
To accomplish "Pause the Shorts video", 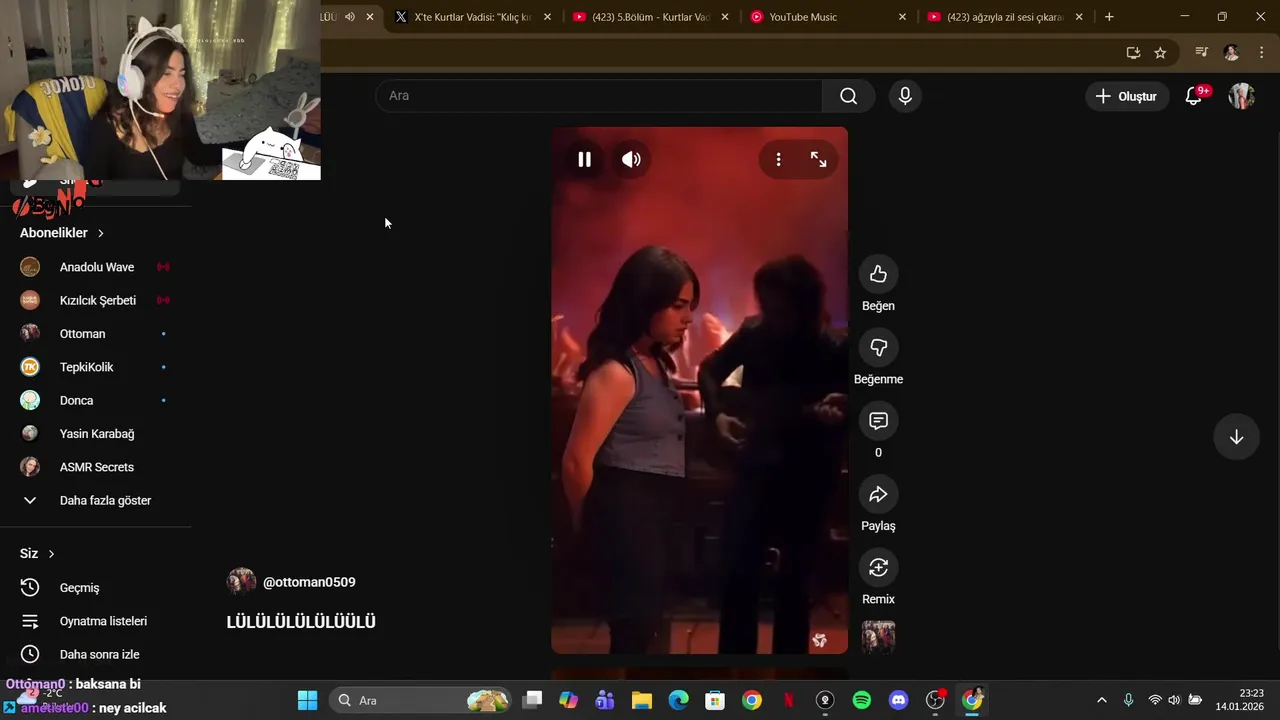I will [584, 159].
